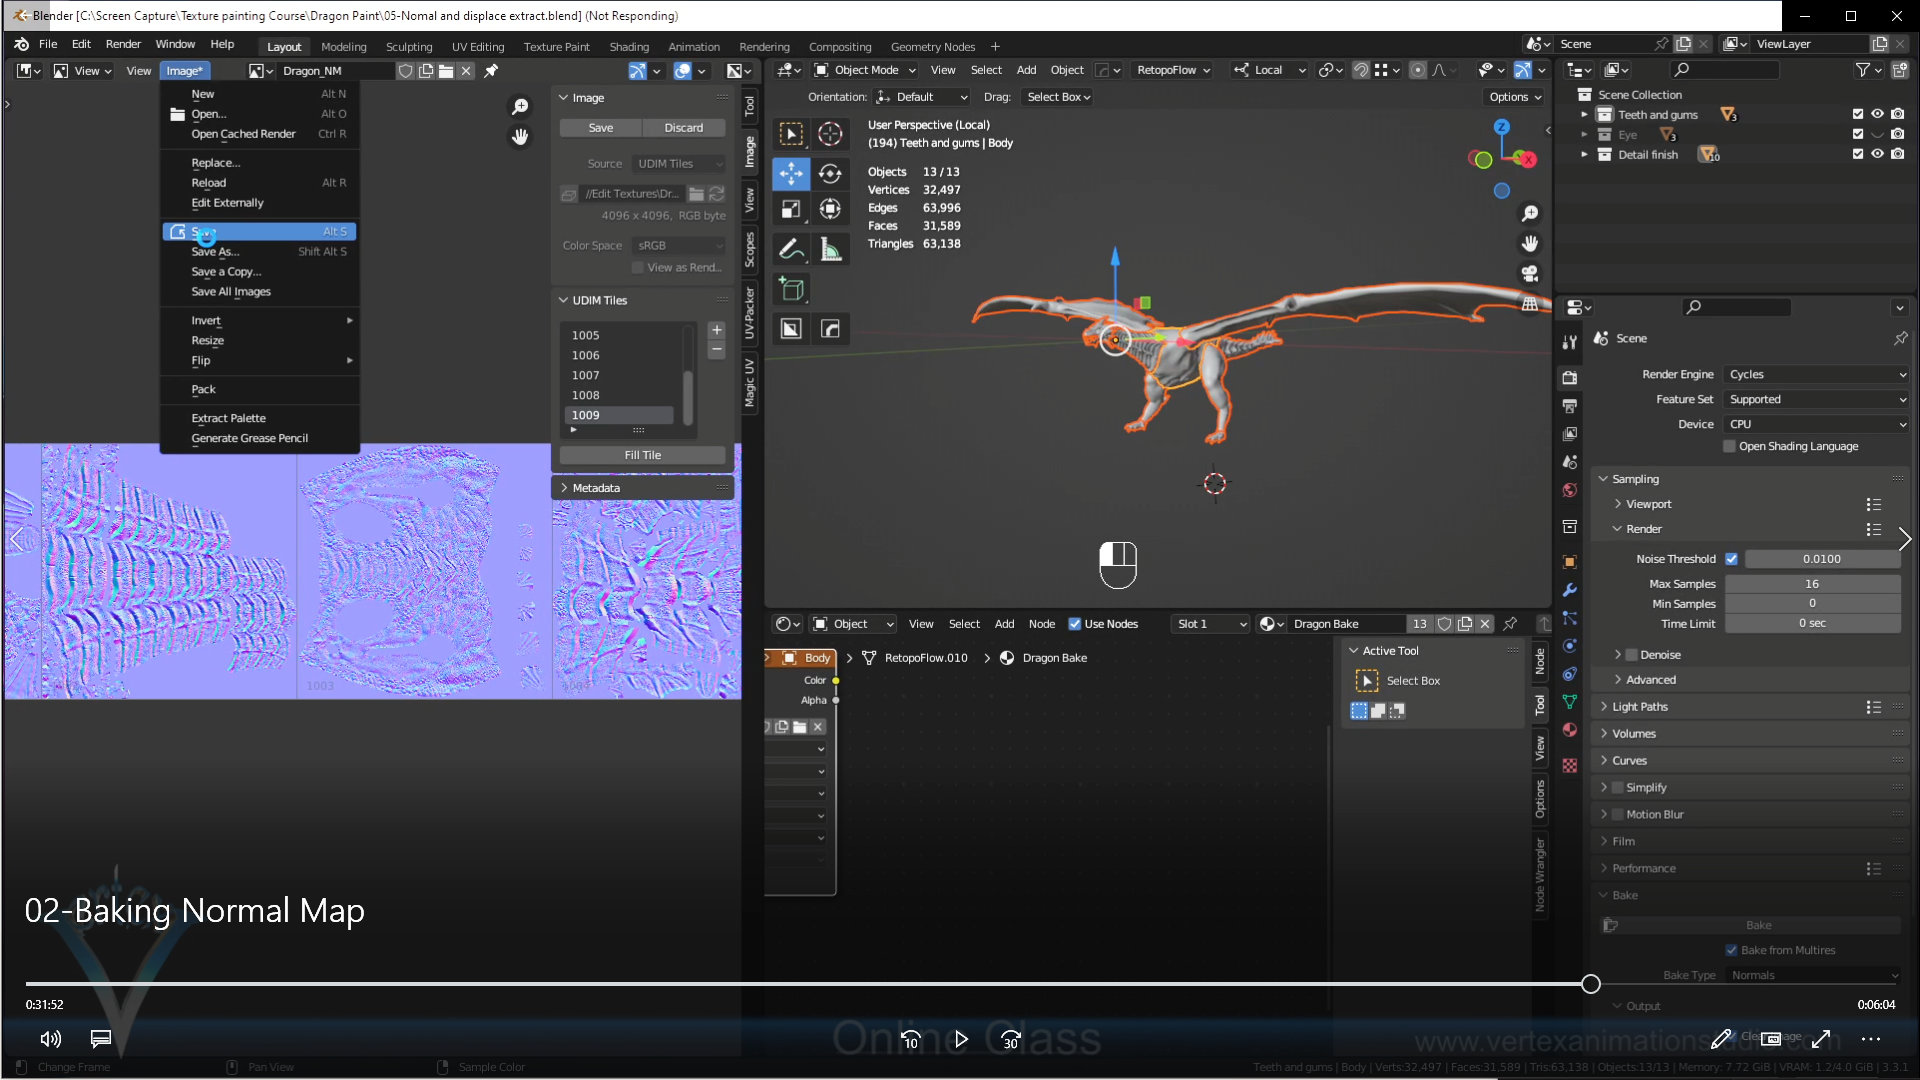Hide Teeth and gums collection in viewport
This screenshot has width=1920, height=1080.
coord(1877,115)
